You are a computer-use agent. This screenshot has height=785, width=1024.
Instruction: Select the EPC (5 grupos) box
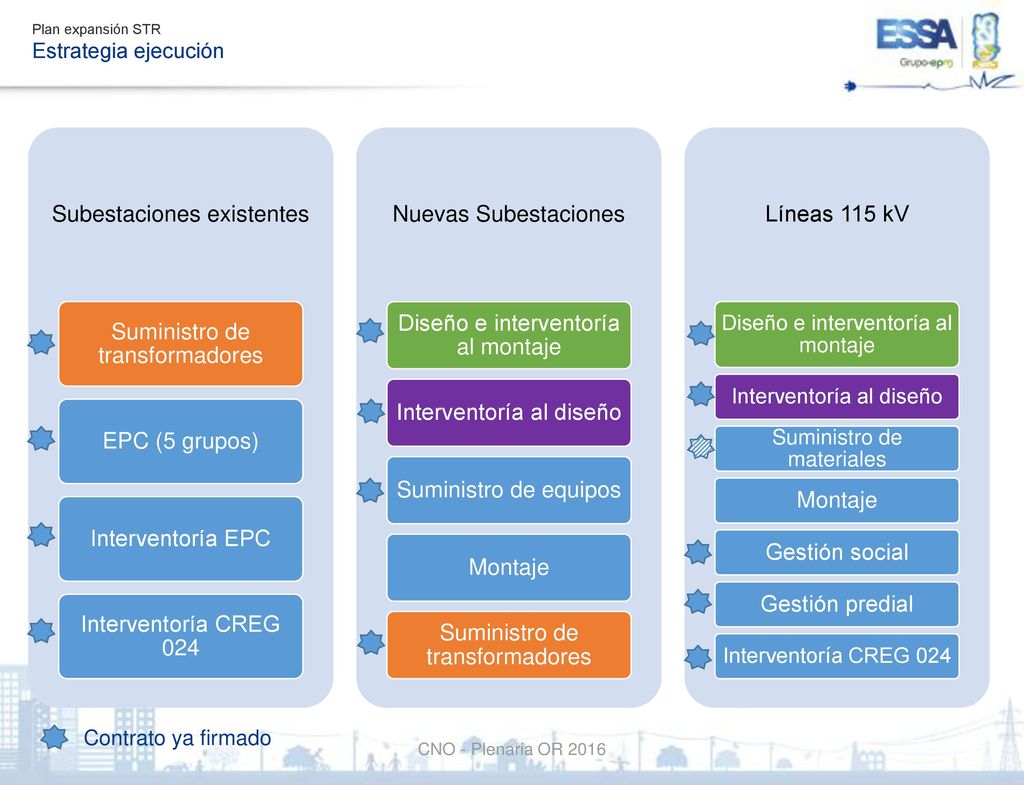pos(181,441)
